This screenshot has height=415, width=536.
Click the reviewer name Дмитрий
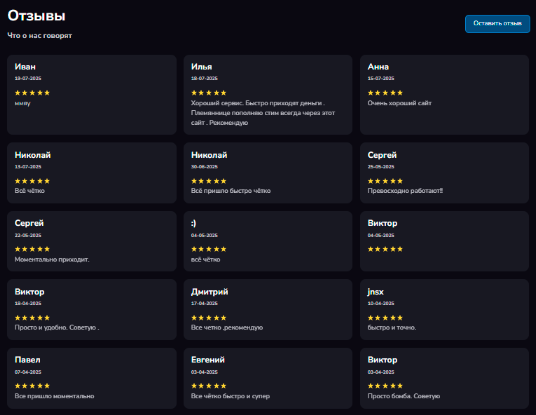[x=209, y=292]
